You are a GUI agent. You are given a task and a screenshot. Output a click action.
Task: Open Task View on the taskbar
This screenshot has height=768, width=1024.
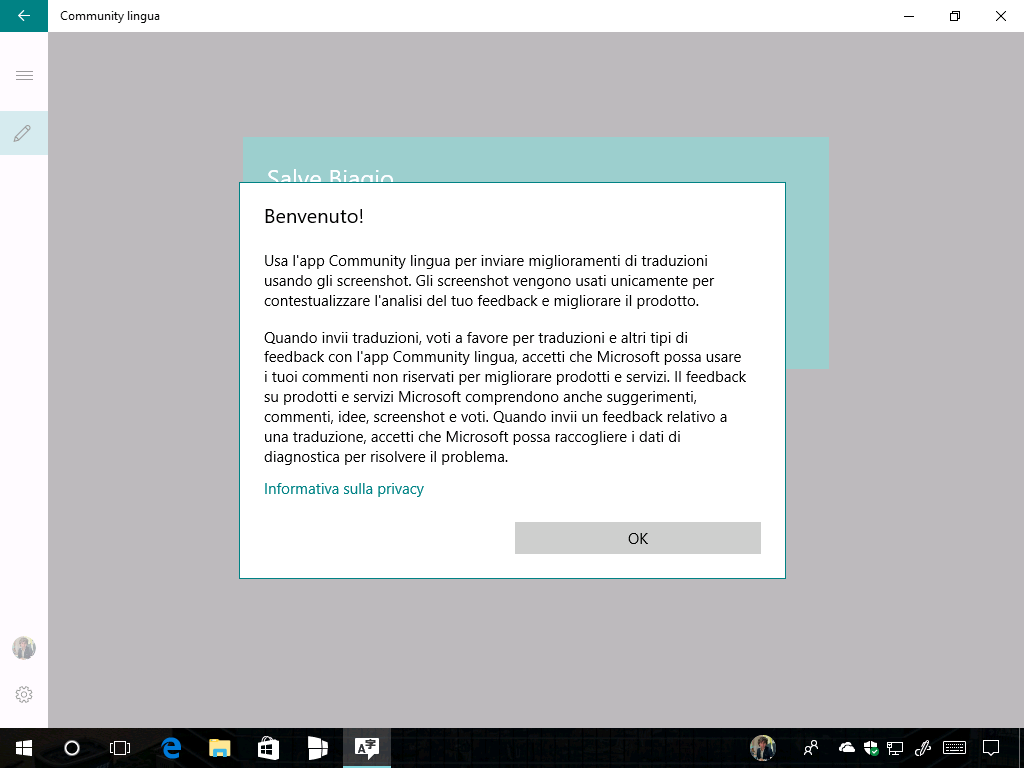point(120,748)
